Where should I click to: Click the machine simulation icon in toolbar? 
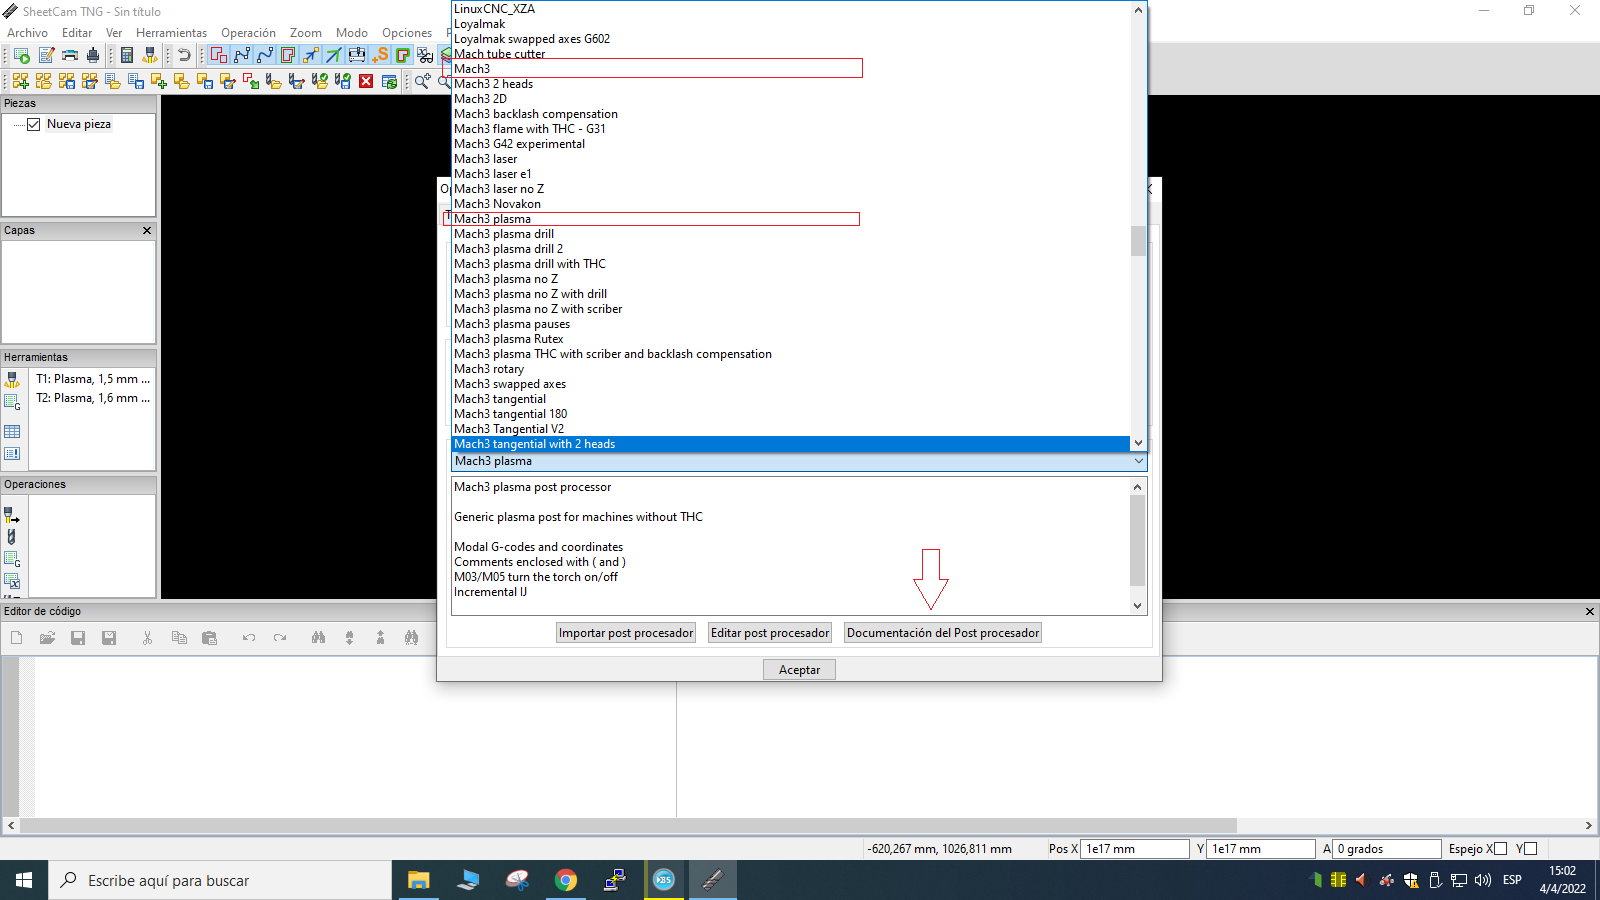click(357, 55)
